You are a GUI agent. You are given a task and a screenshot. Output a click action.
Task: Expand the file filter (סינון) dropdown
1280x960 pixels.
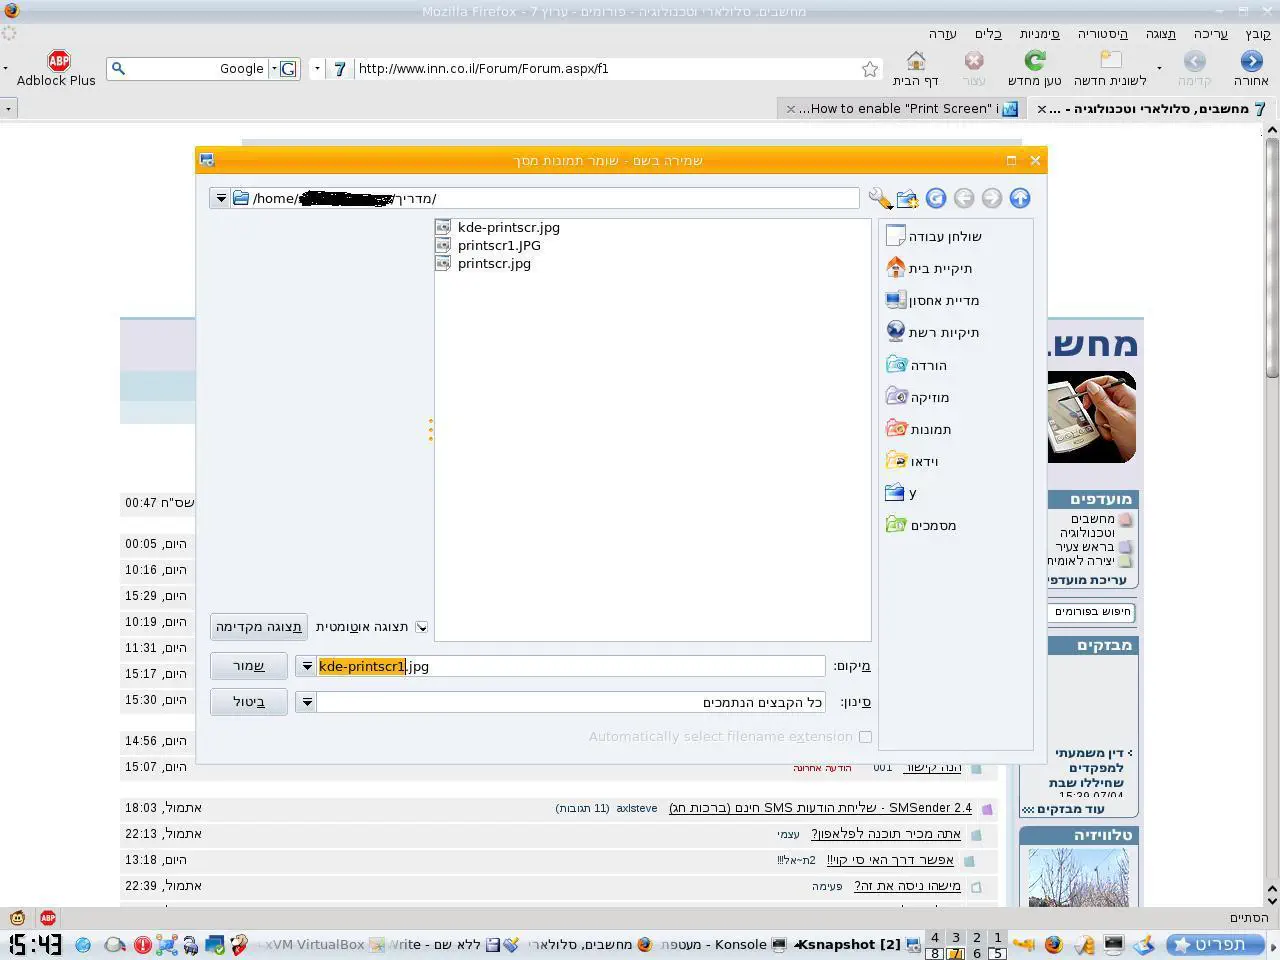pos(307,702)
